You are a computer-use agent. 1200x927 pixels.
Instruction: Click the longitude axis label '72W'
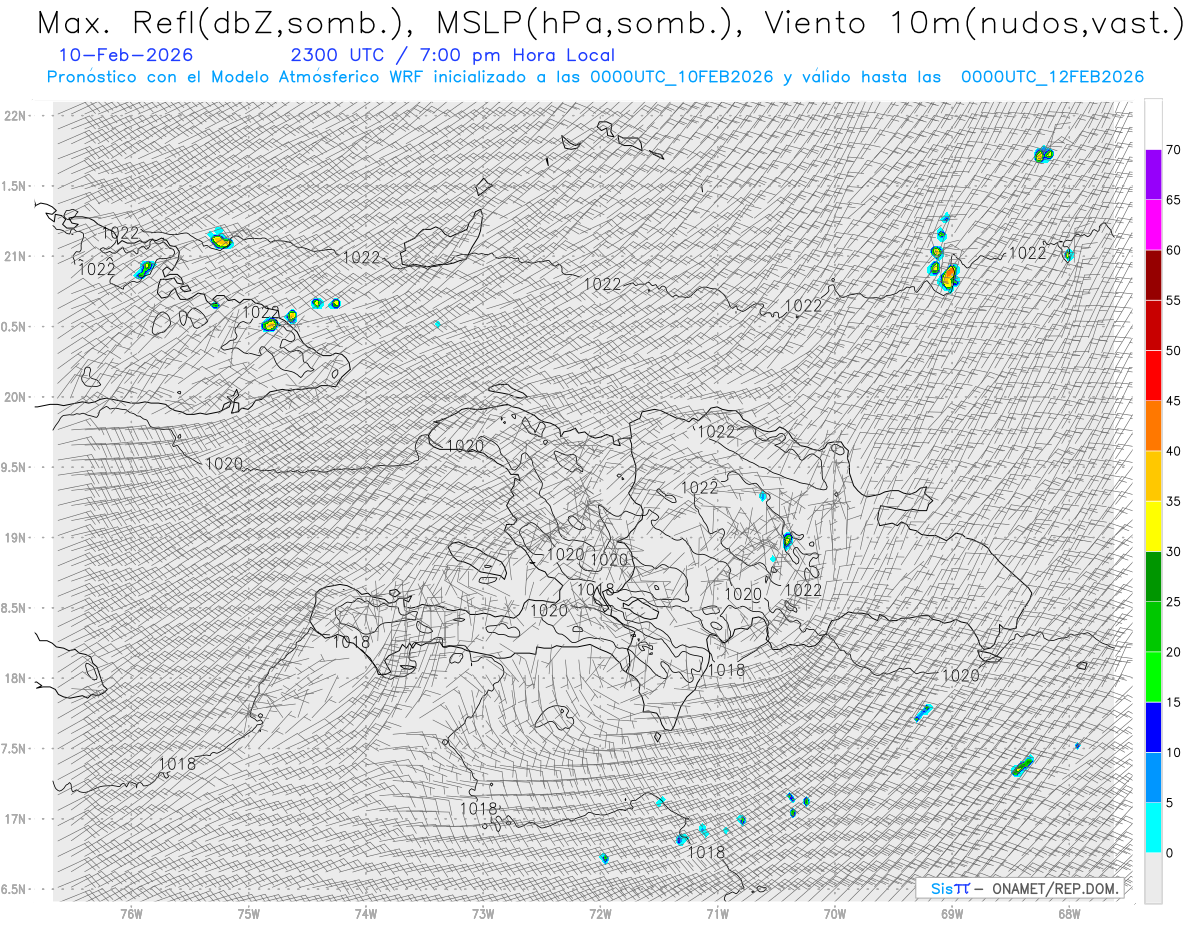(x=600, y=914)
